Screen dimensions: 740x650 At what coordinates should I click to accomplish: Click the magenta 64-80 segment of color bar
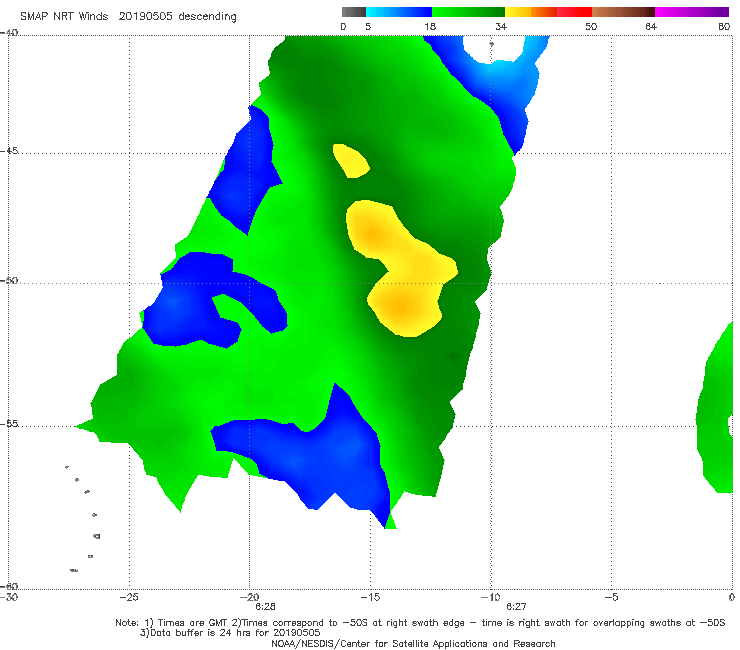(692, 12)
